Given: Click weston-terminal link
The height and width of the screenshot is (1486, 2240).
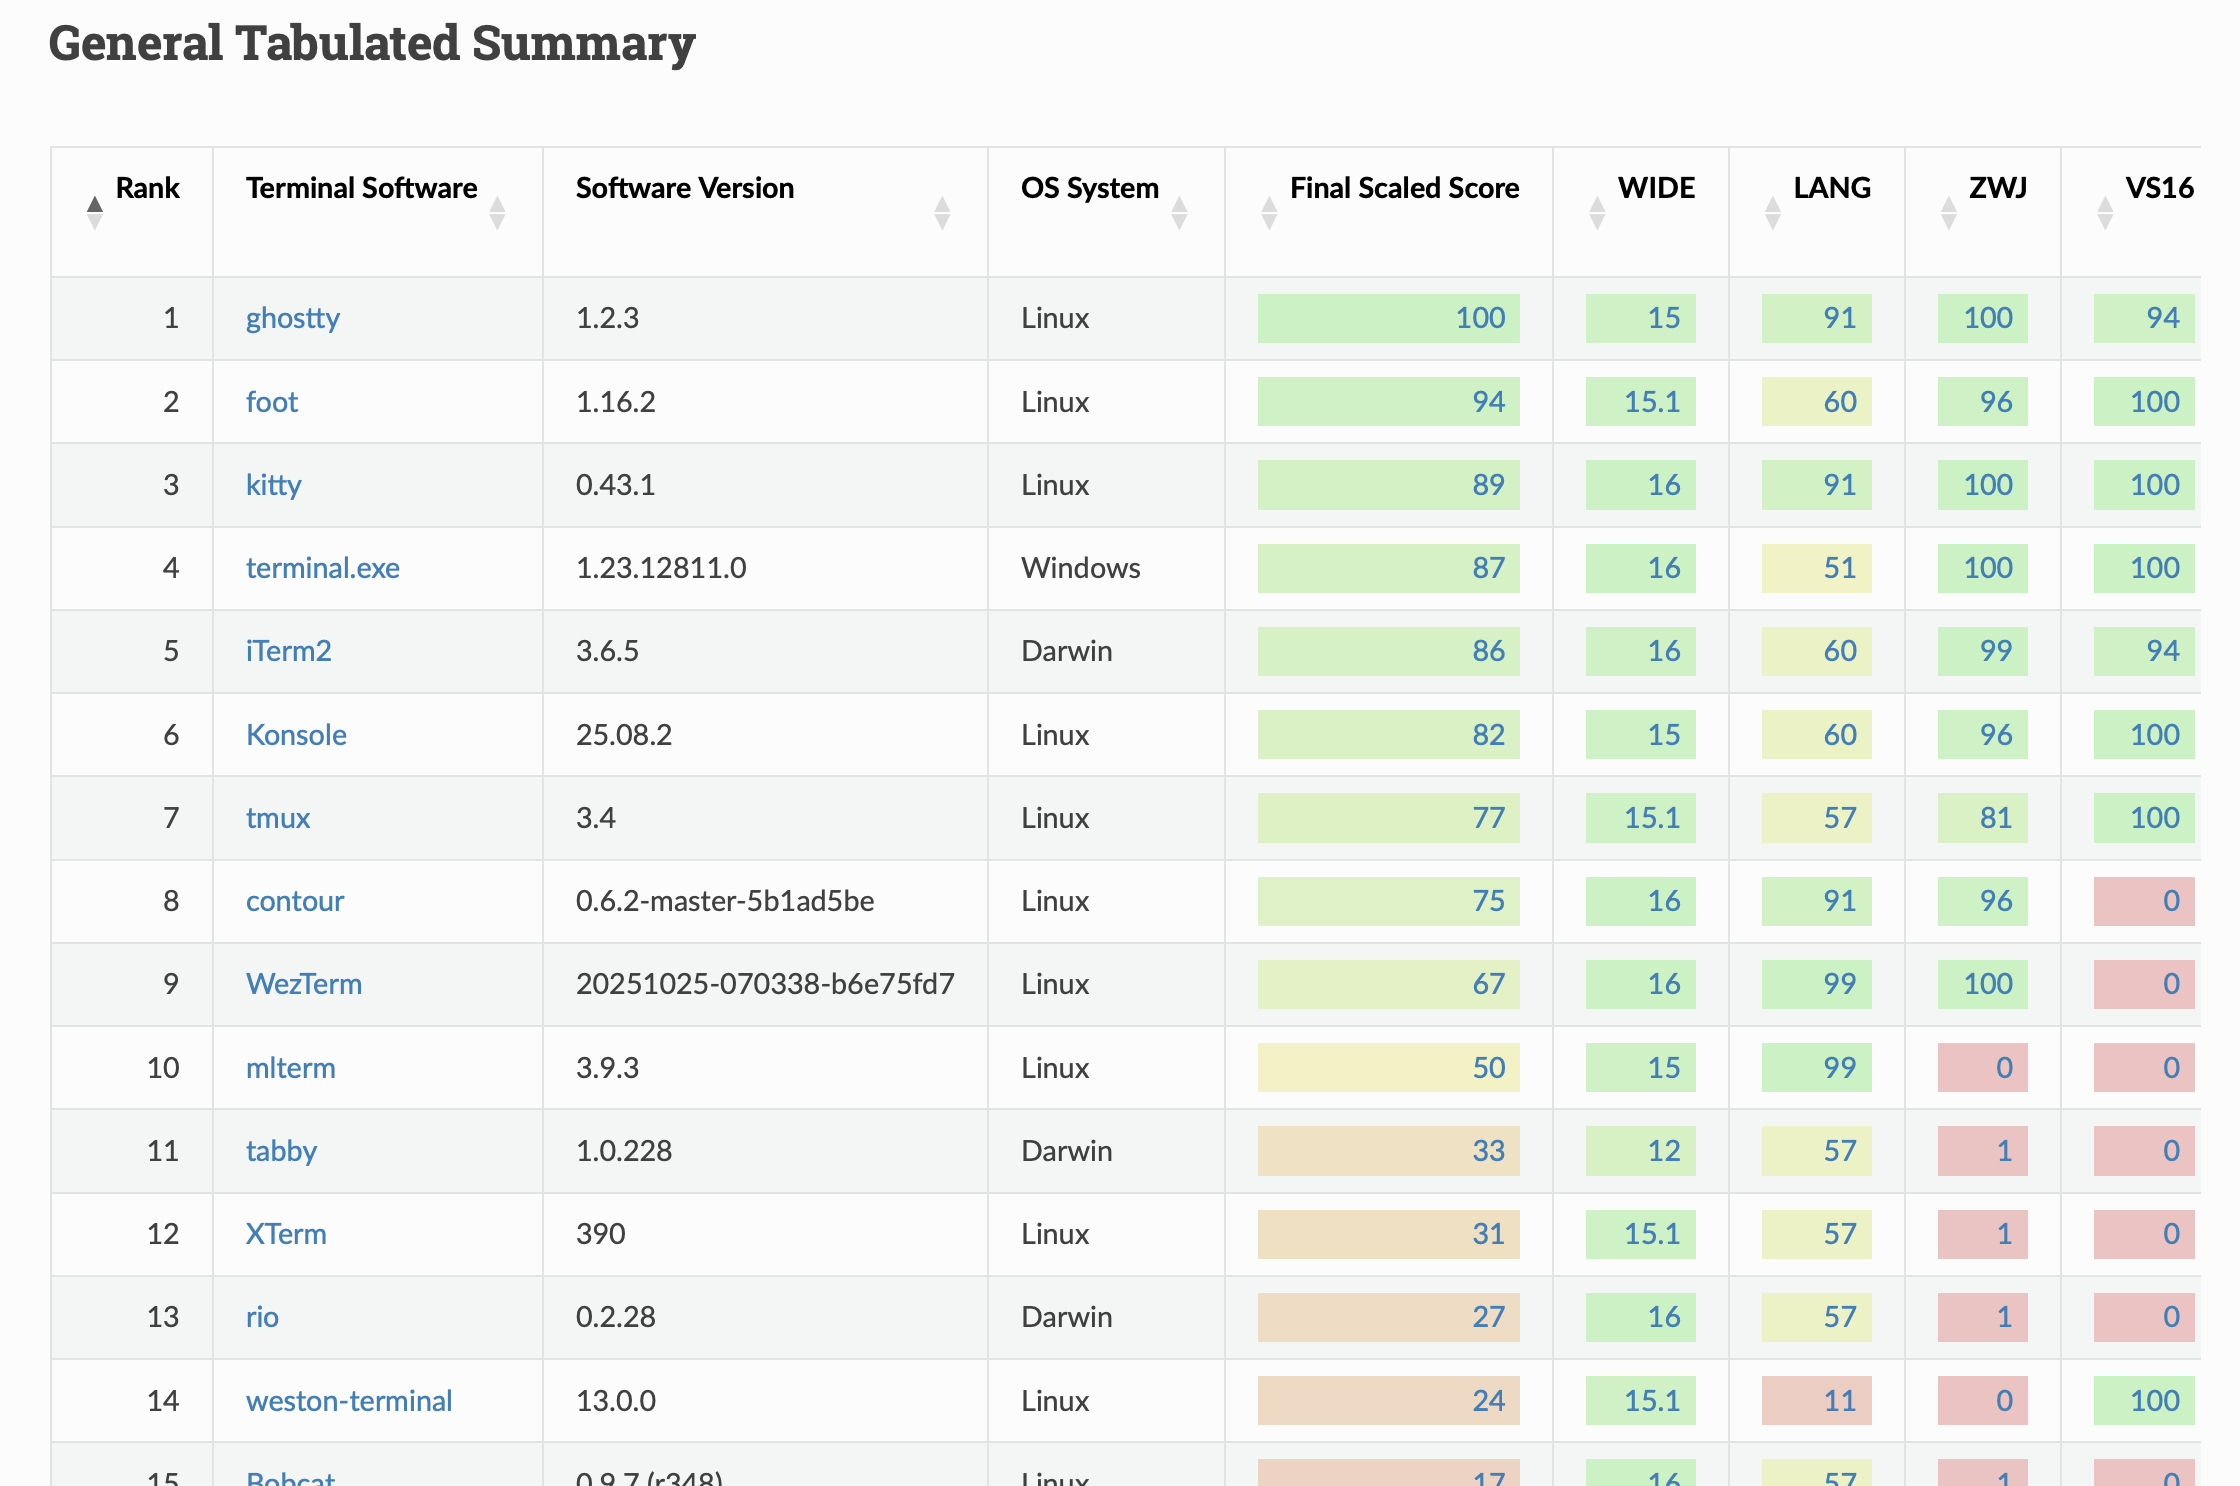Looking at the screenshot, I should (348, 1401).
